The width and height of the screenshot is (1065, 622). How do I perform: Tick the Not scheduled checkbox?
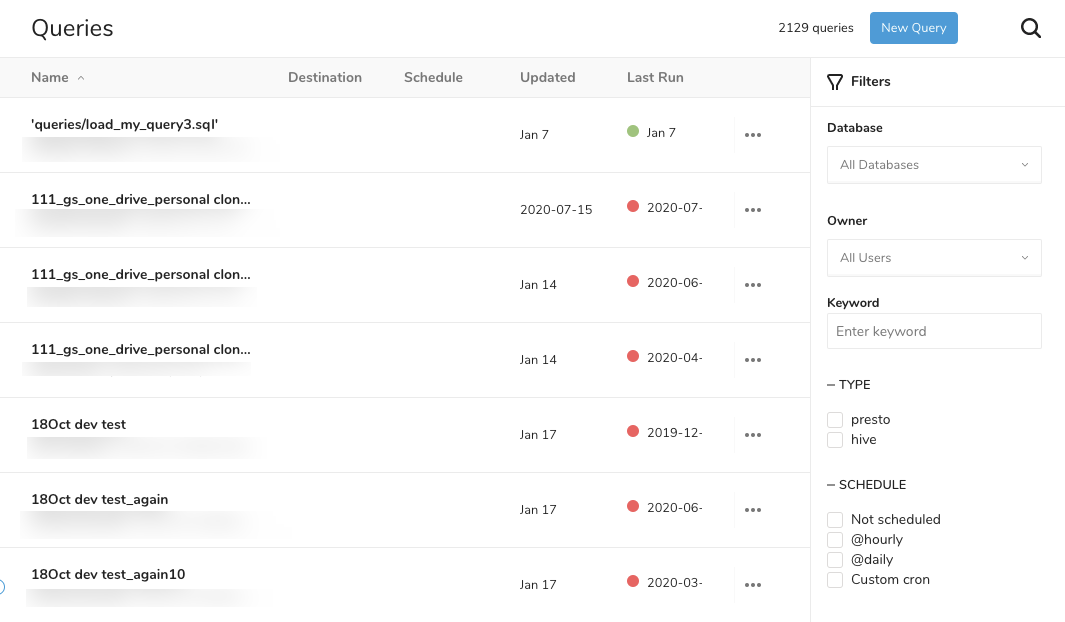(x=835, y=520)
